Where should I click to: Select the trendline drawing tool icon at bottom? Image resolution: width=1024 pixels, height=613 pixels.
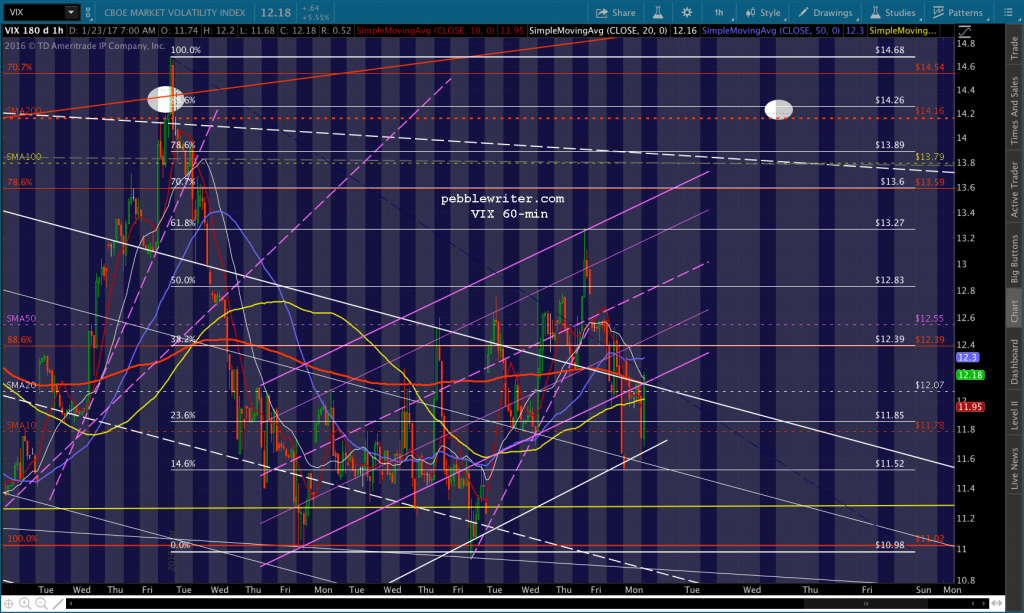[57, 604]
